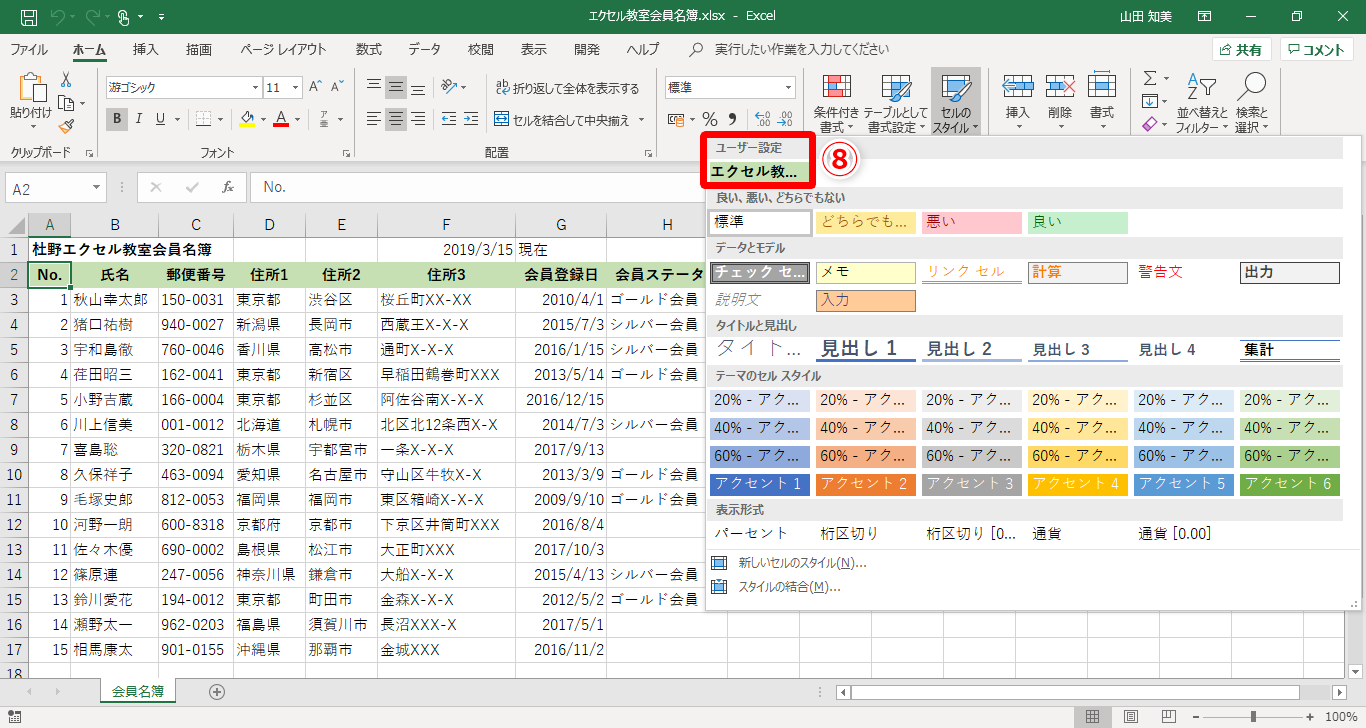Open the 標準 number format dropdown
Viewport: 1366px width, 728px height.
[788, 88]
